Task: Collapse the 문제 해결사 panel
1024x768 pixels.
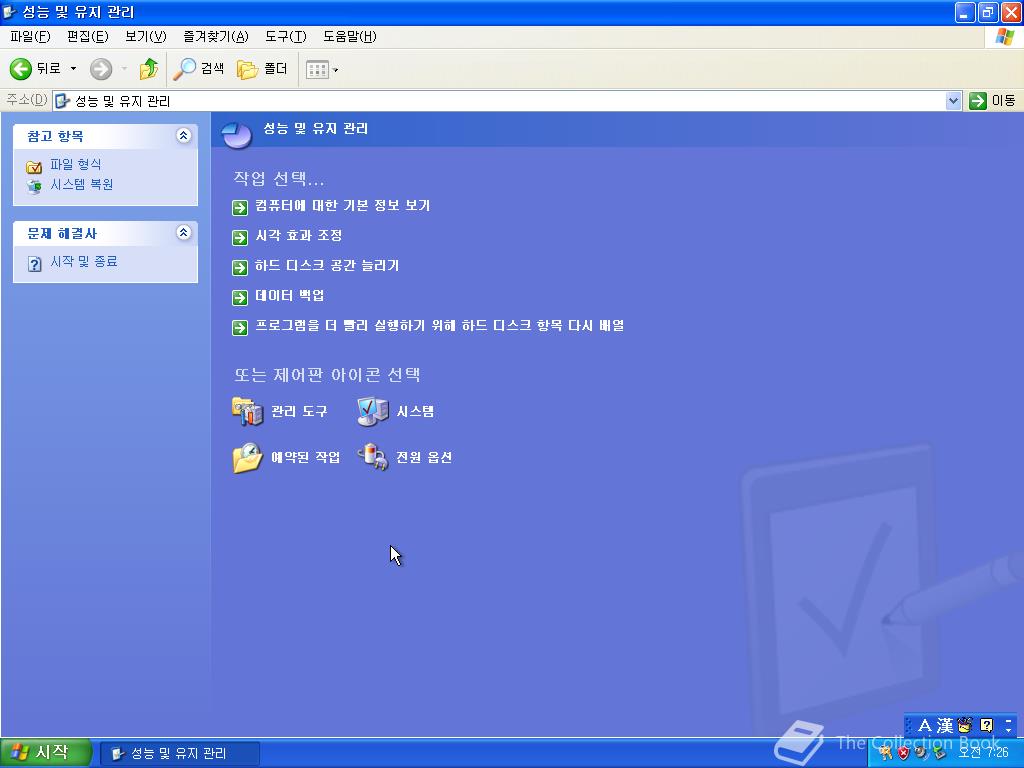Action: pos(184,232)
